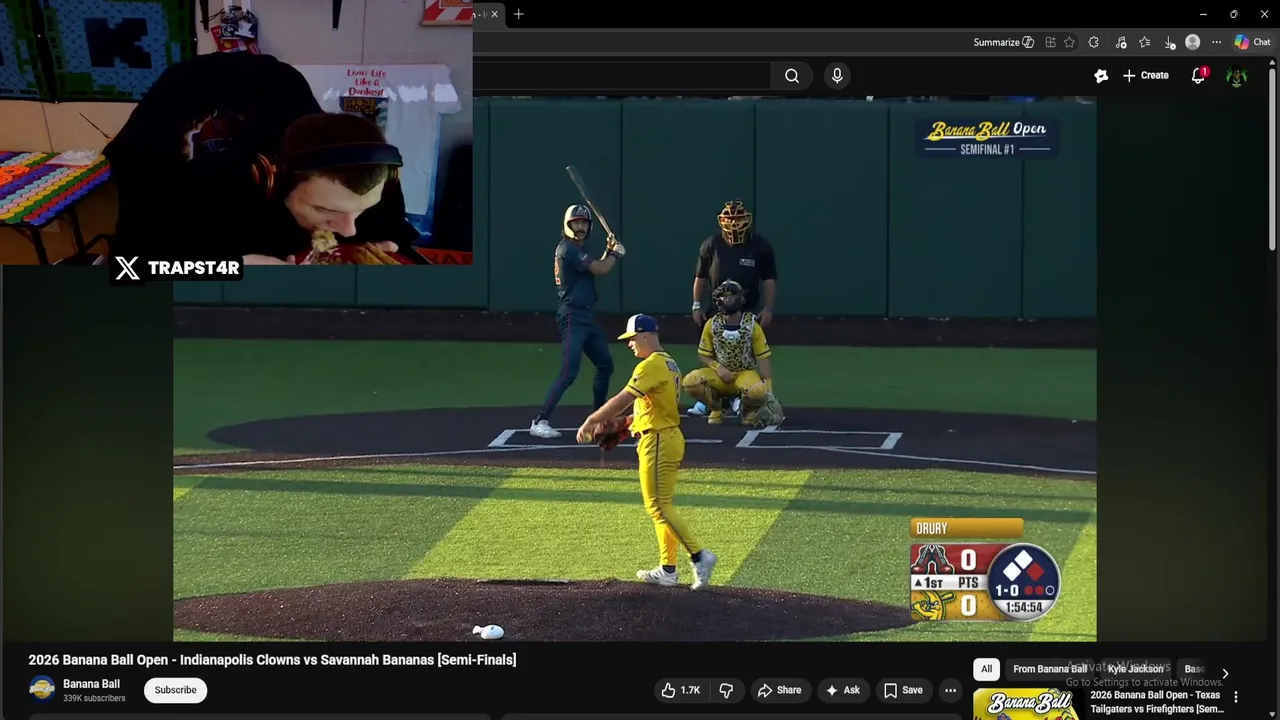Screen dimensions: 1280x720
Task: Click the Banana Ball Open Semifinal logo
Action: coord(986,137)
